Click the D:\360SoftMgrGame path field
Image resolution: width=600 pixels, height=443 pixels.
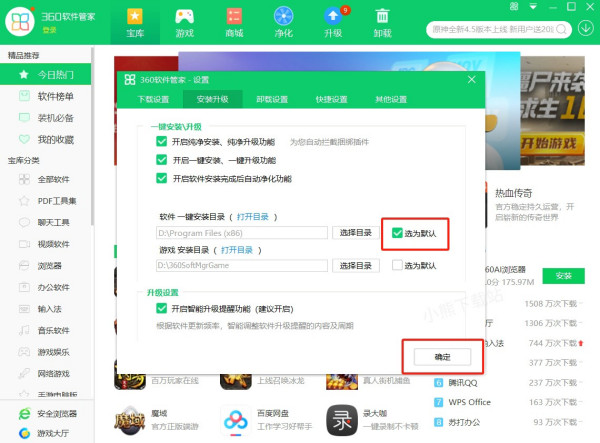(242, 265)
